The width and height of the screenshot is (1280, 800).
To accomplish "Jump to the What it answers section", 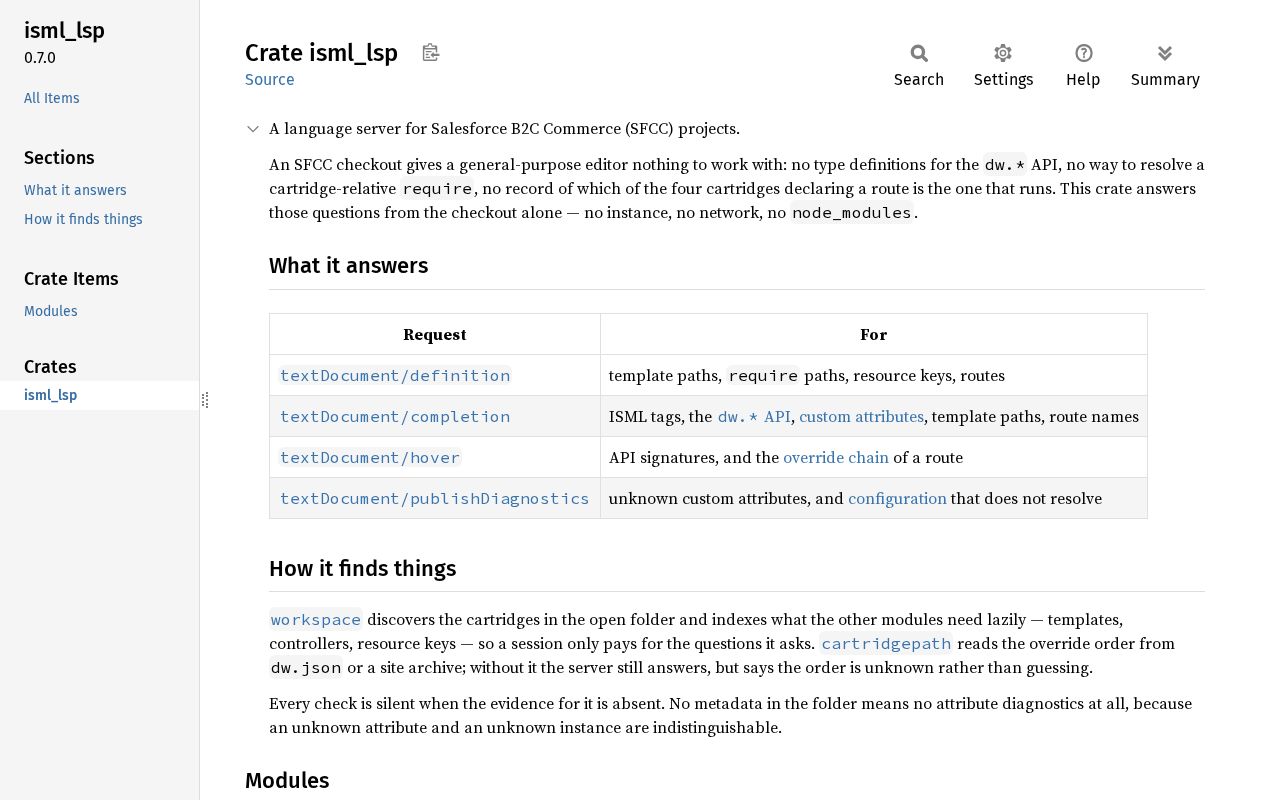I will (75, 190).
